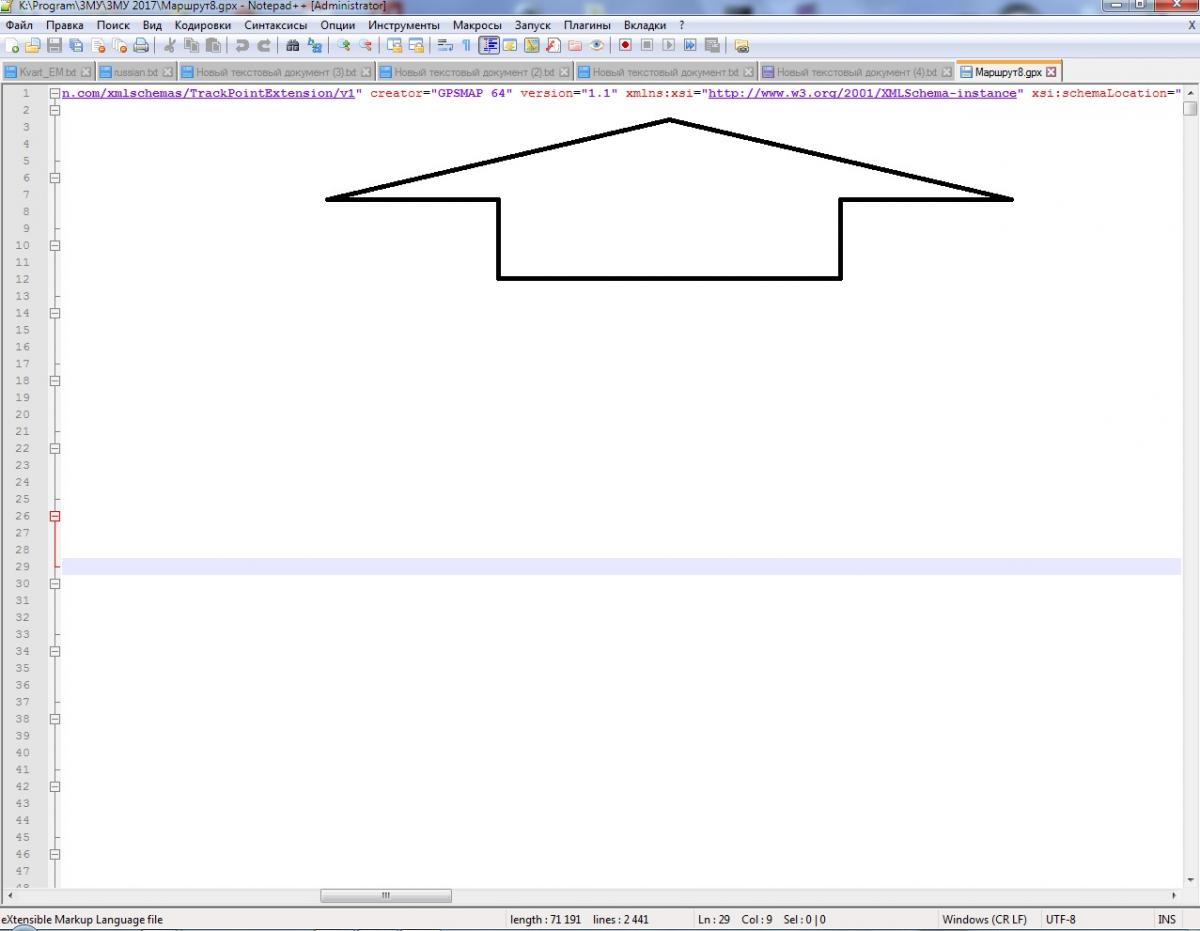Toggle word wrap toolbar button
Image resolution: width=1200 pixels, height=931 pixels.
(444, 45)
